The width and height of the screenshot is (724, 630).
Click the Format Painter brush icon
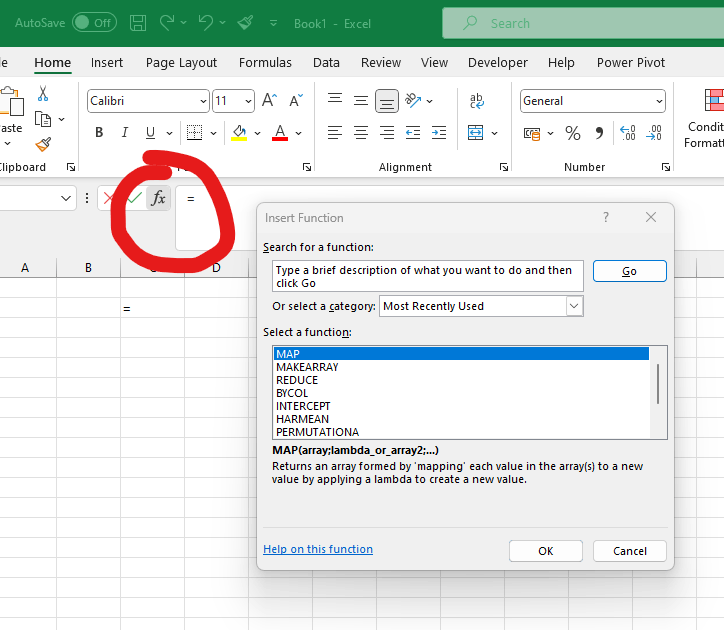click(43, 145)
